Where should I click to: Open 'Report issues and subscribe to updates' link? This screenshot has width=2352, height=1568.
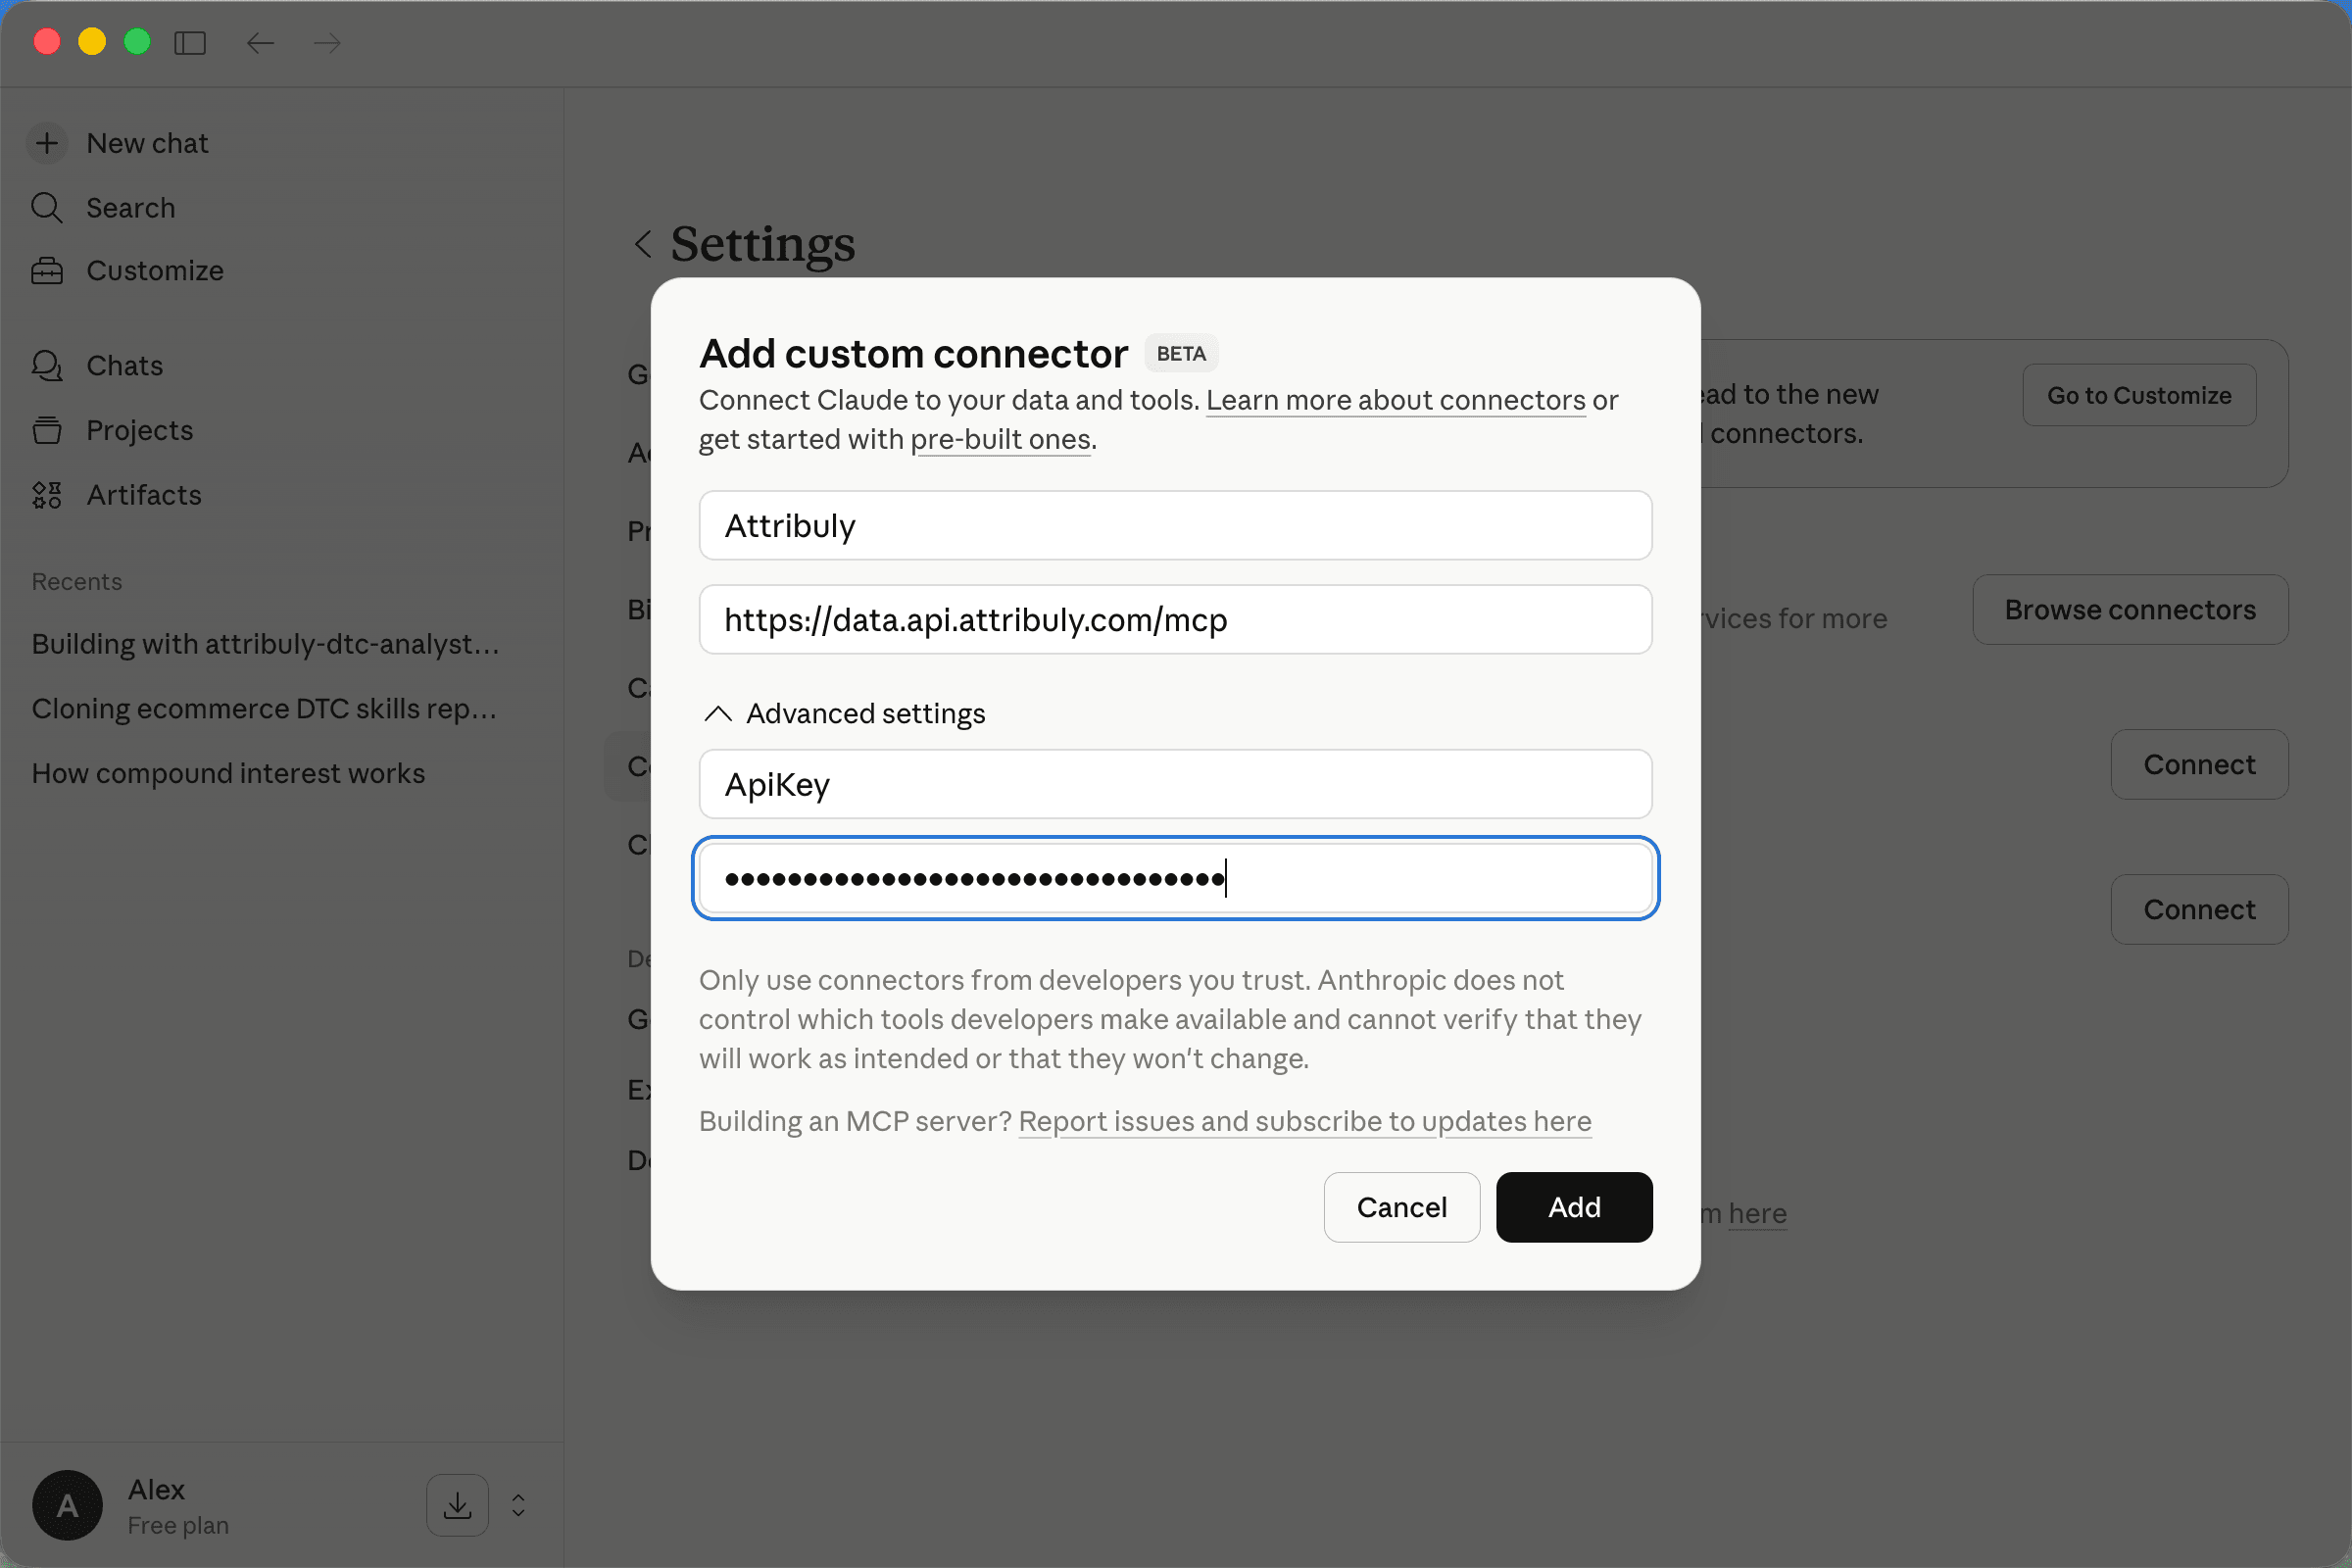point(1304,1121)
